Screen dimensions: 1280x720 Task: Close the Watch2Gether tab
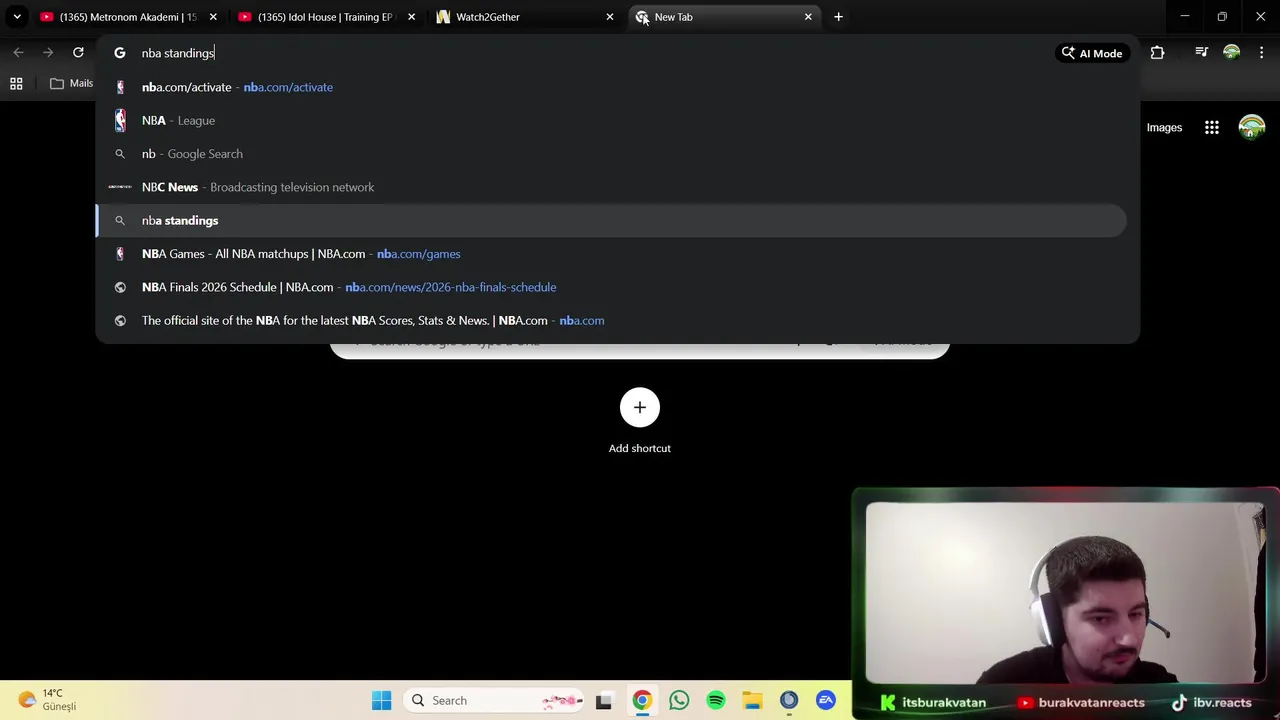click(x=610, y=17)
